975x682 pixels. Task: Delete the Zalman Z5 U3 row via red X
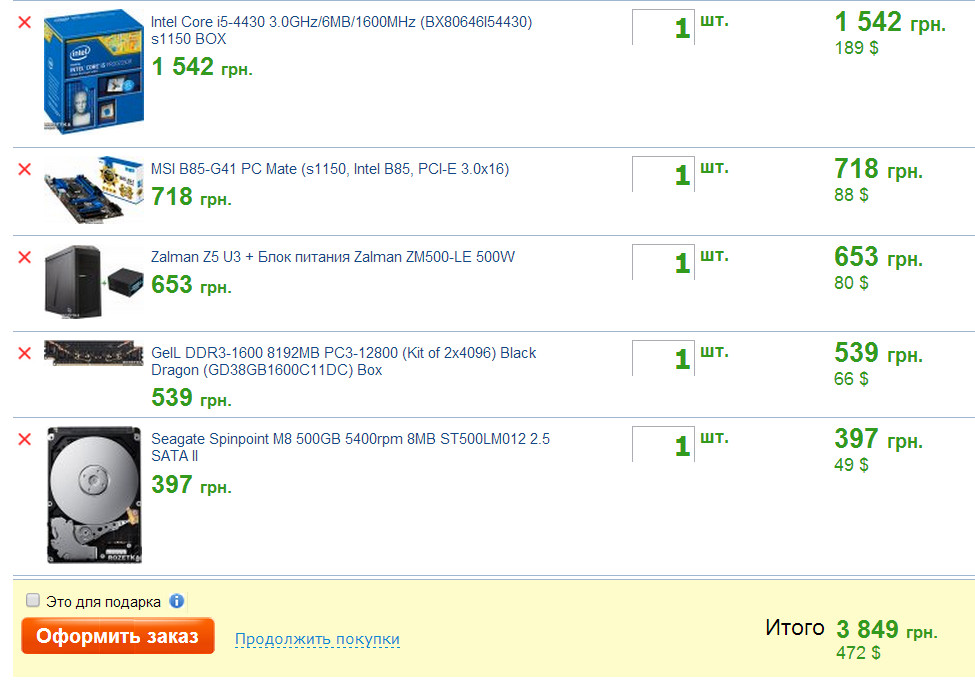25,257
